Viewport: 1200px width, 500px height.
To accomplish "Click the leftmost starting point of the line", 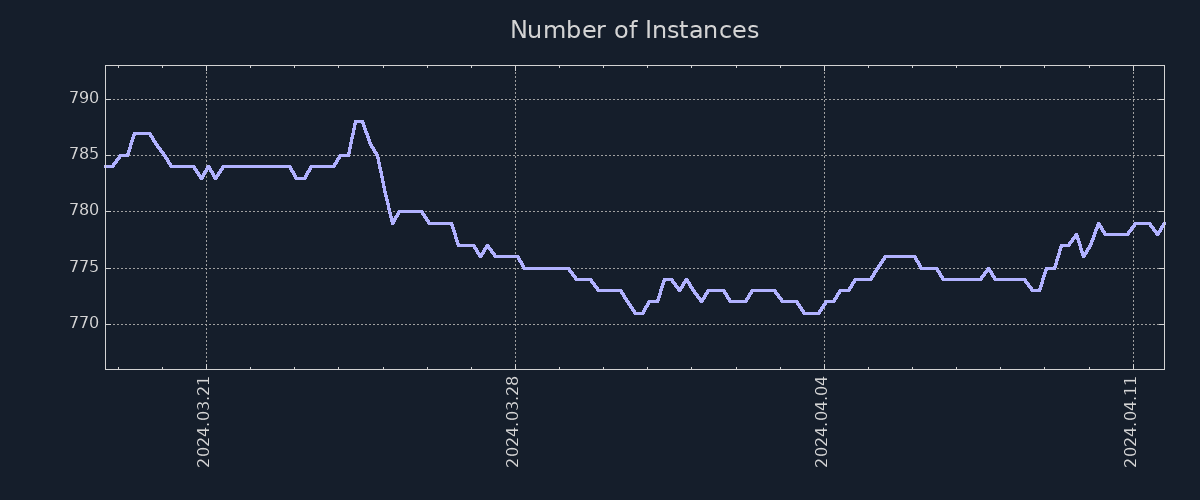I will [106, 167].
